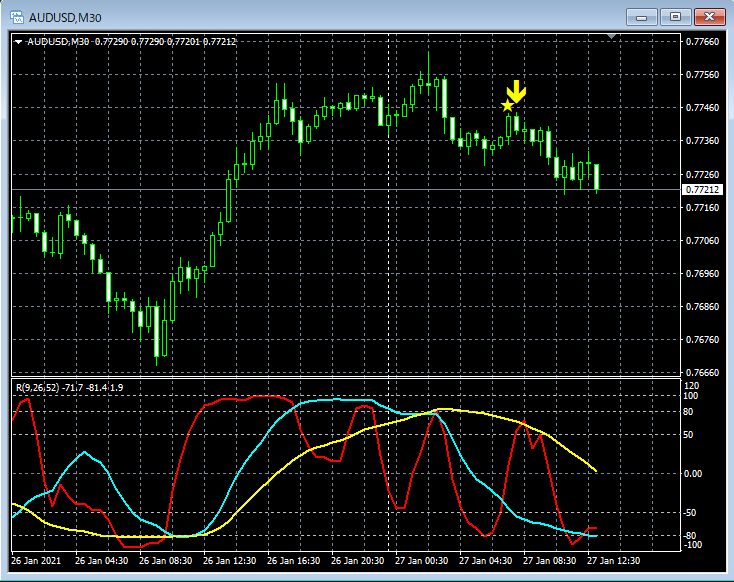Viewport: 734px width, 582px height.
Task: Click price level 0.77260 on the scale
Action: click(702, 175)
